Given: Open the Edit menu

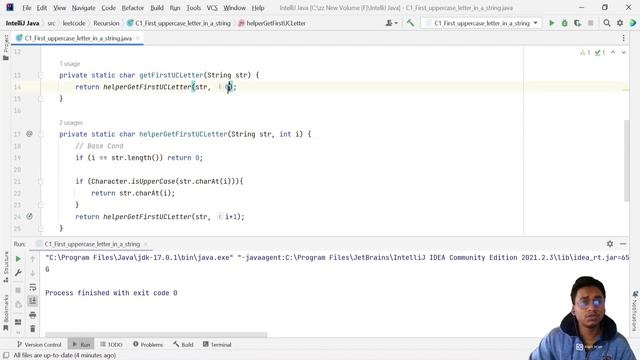Looking at the screenshot, I should point(42,8).
